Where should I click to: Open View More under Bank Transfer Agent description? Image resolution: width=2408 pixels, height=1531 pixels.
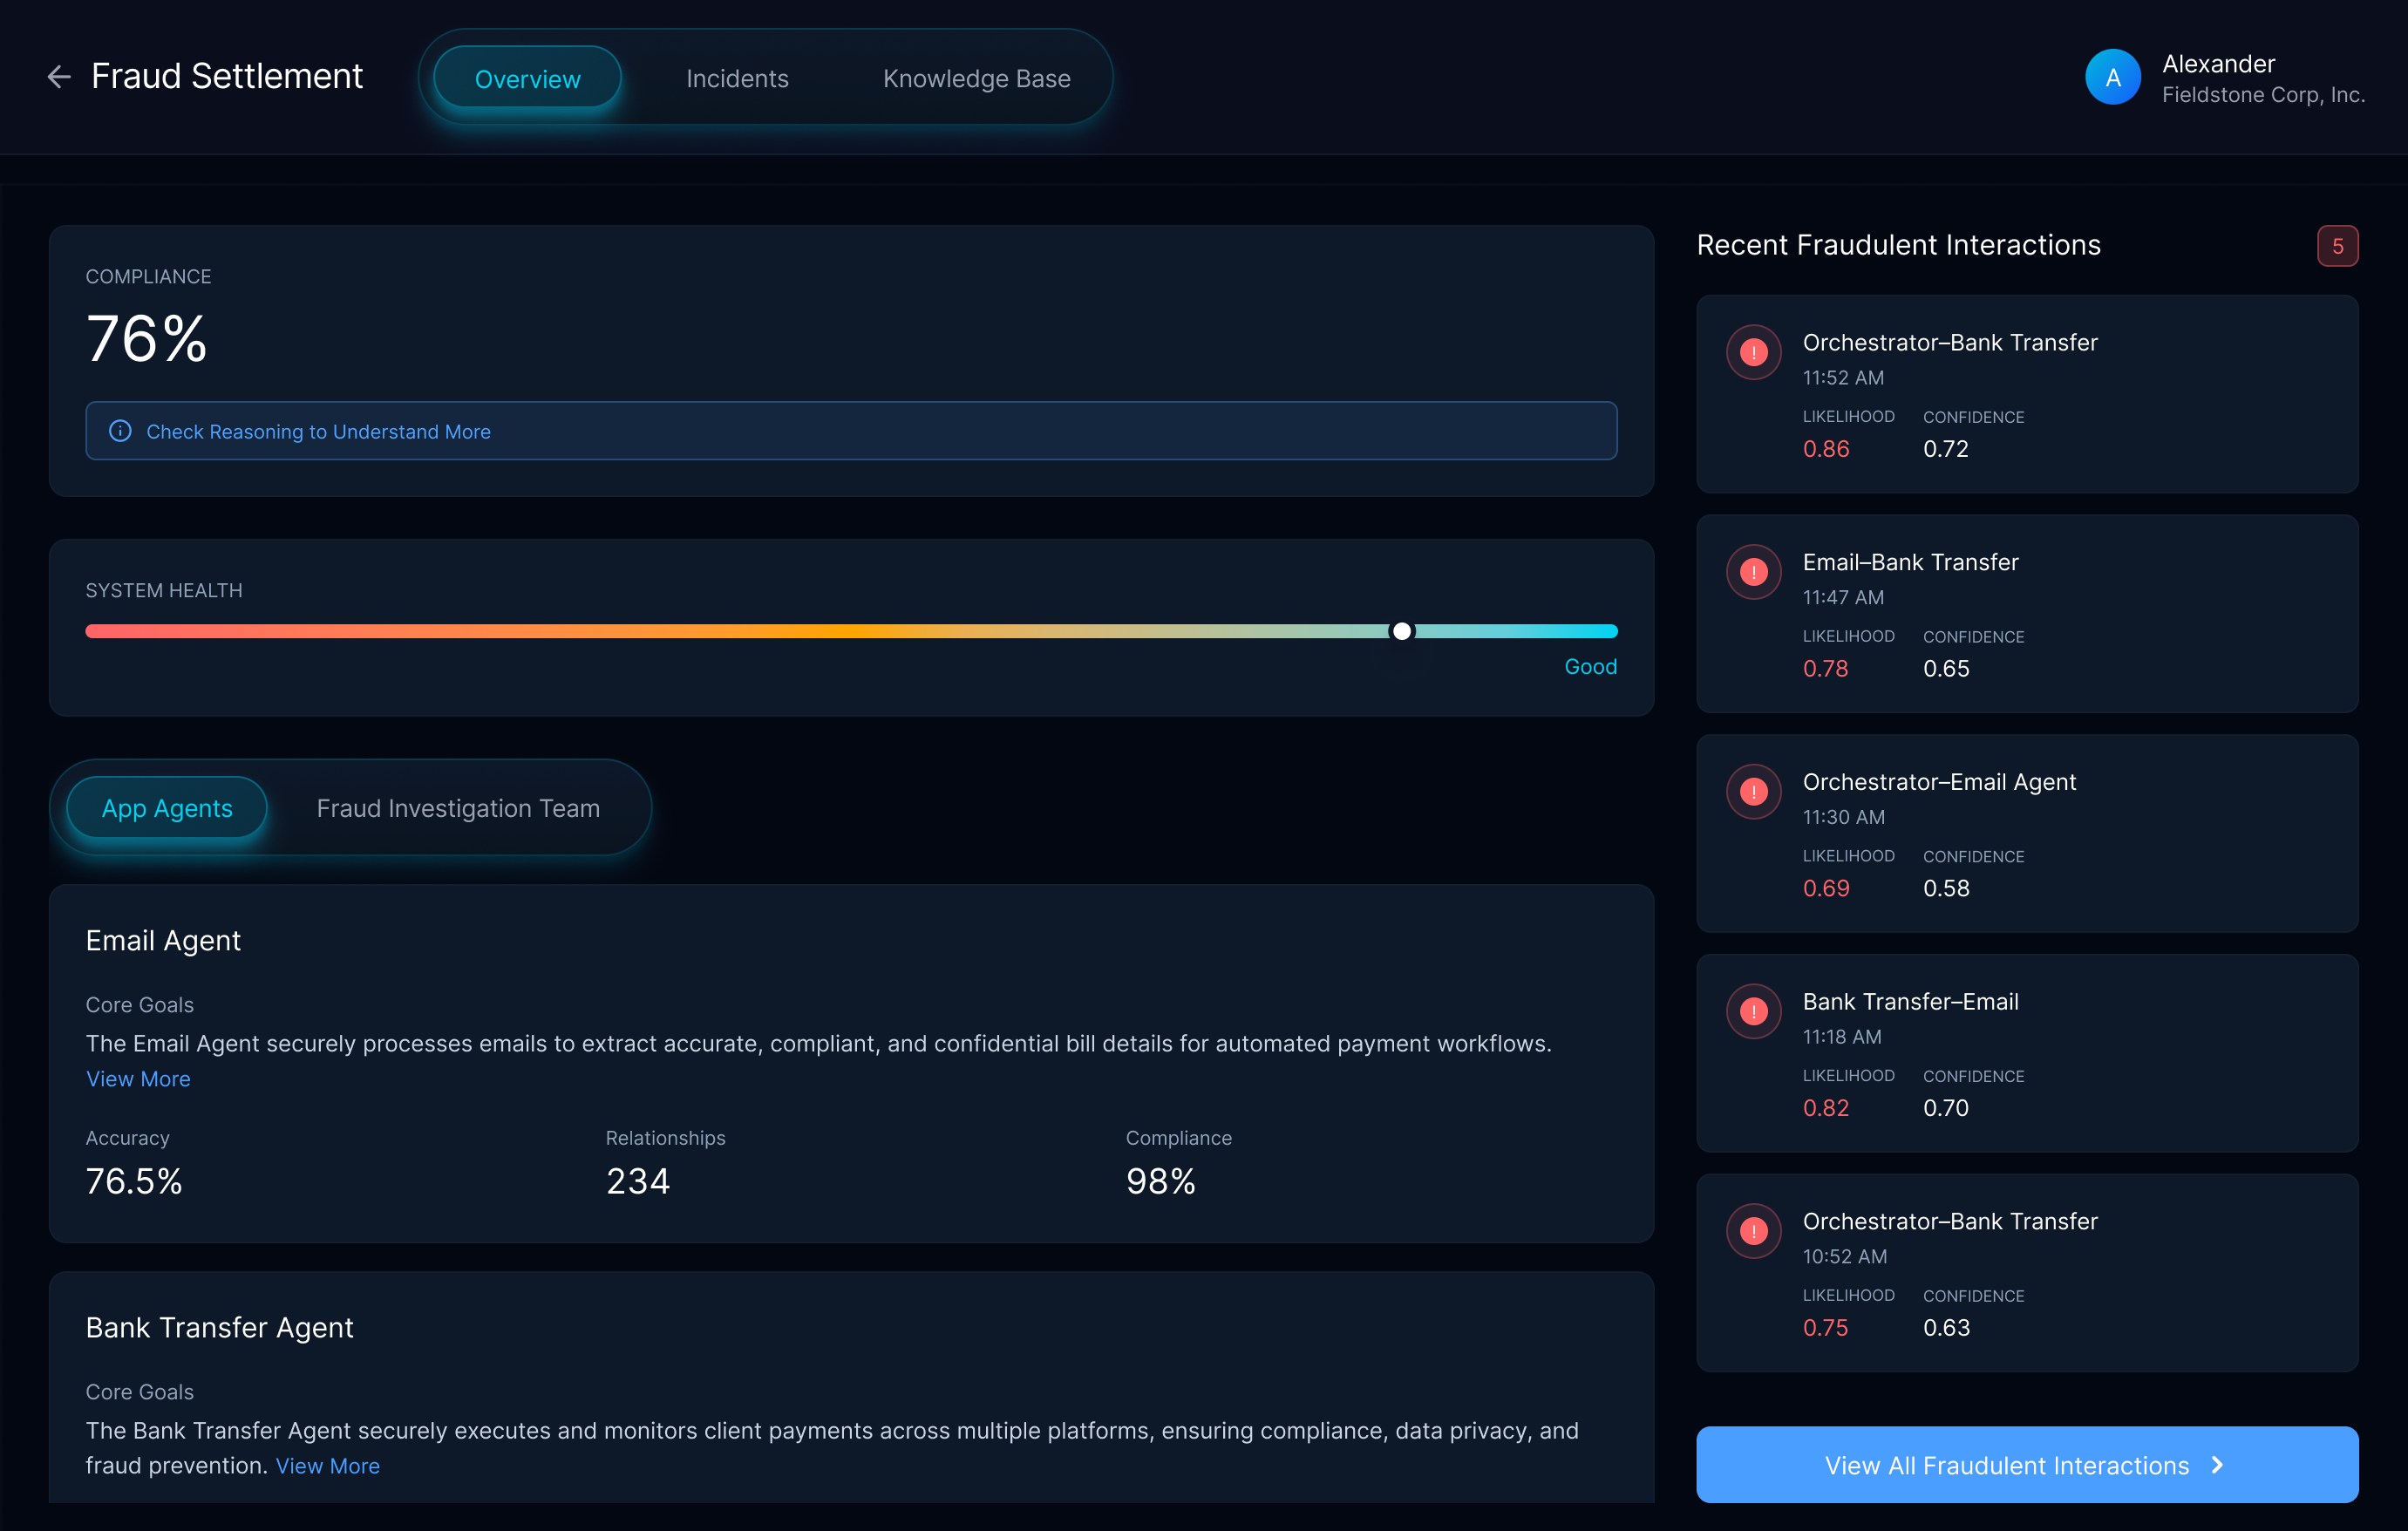[327, 1465]
